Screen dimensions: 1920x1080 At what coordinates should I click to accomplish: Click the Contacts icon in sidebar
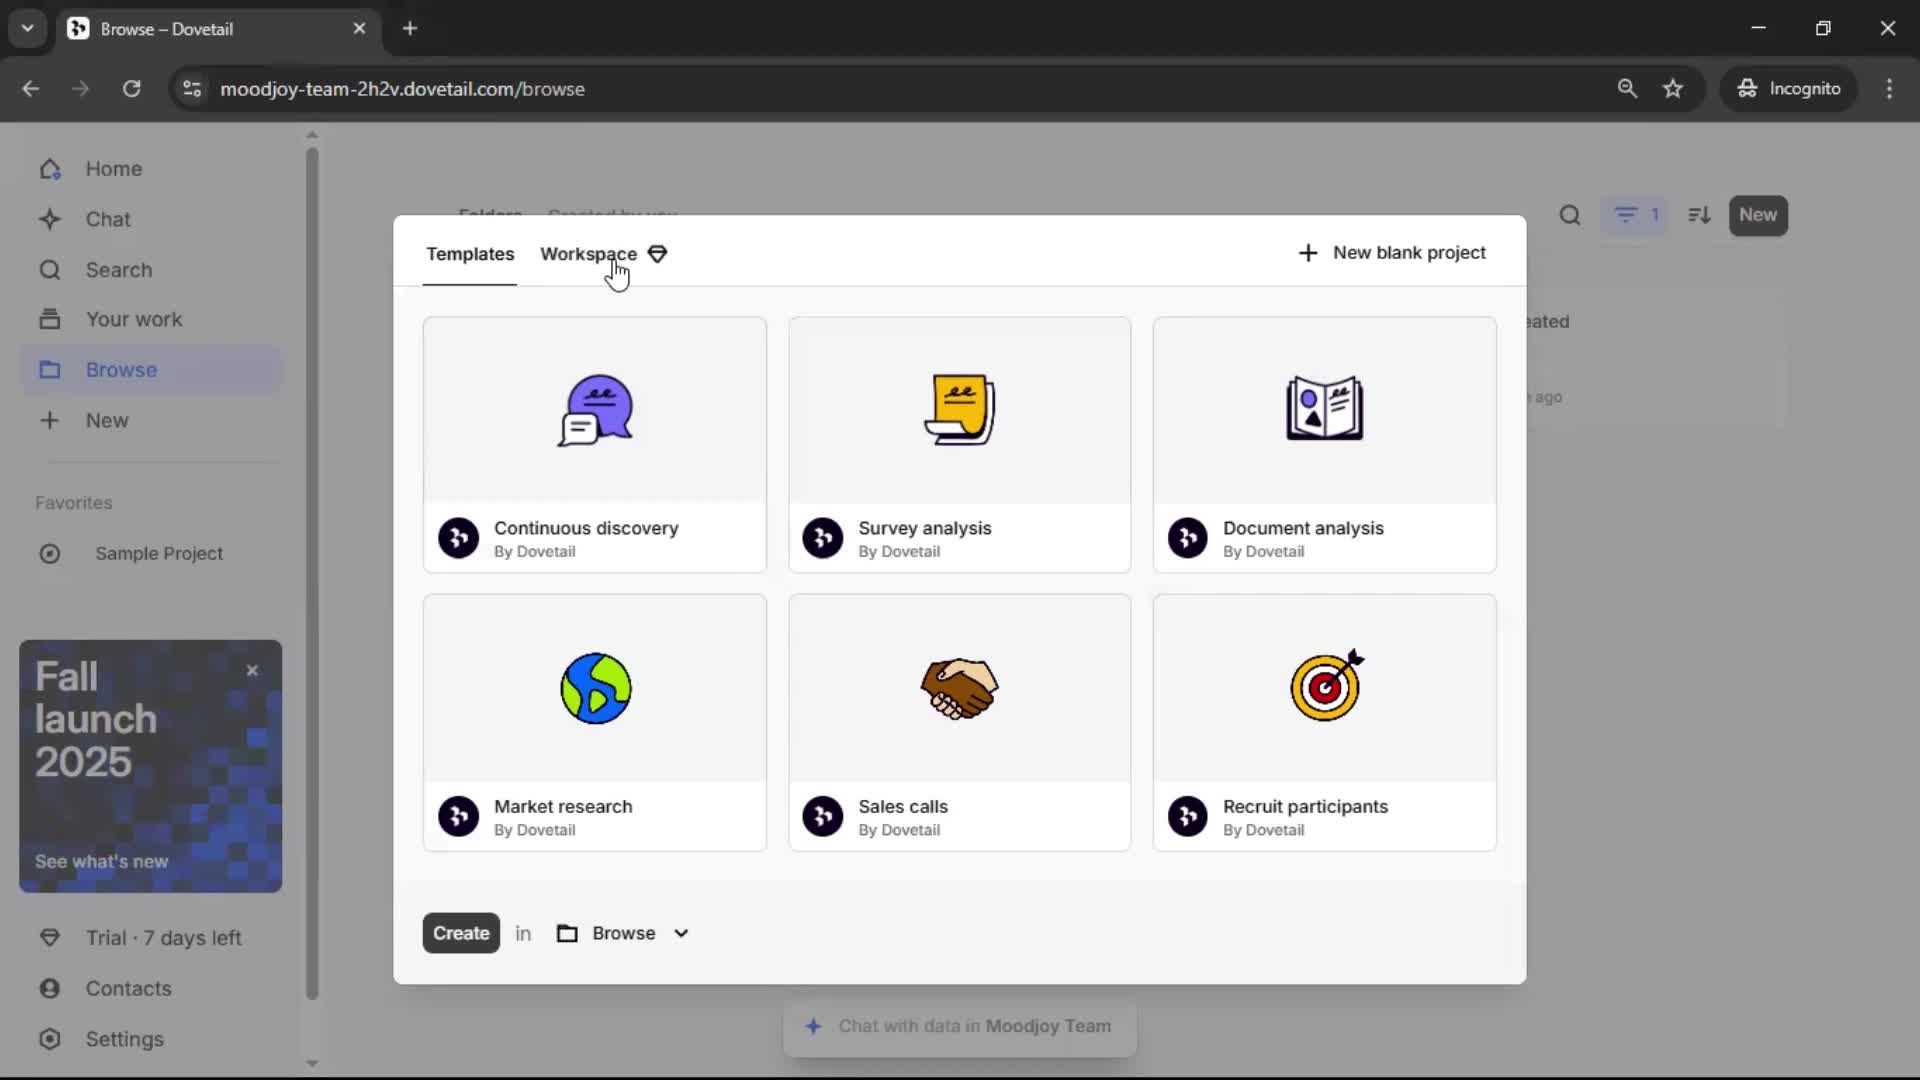click(x=50, y=988)
